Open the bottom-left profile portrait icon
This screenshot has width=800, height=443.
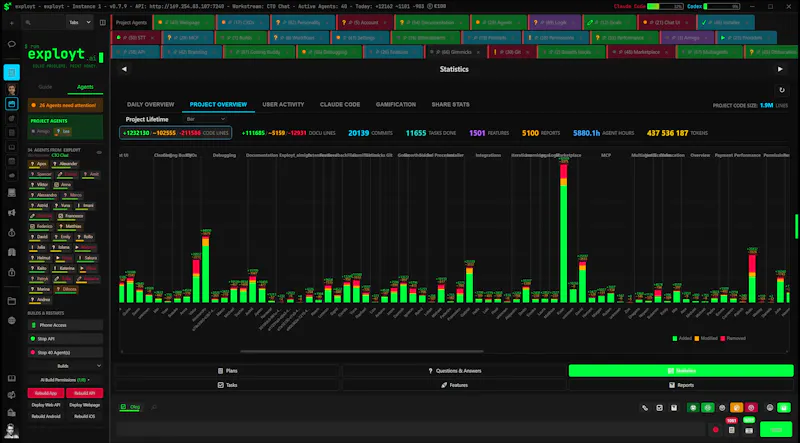point(11,431)
